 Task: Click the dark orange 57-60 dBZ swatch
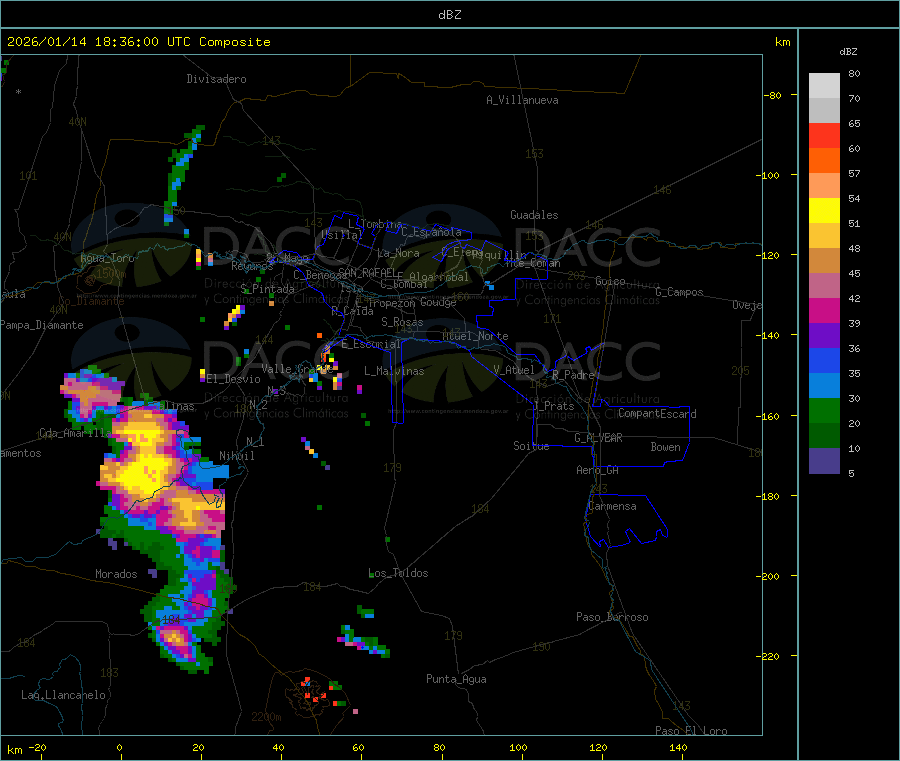(824, 161)
